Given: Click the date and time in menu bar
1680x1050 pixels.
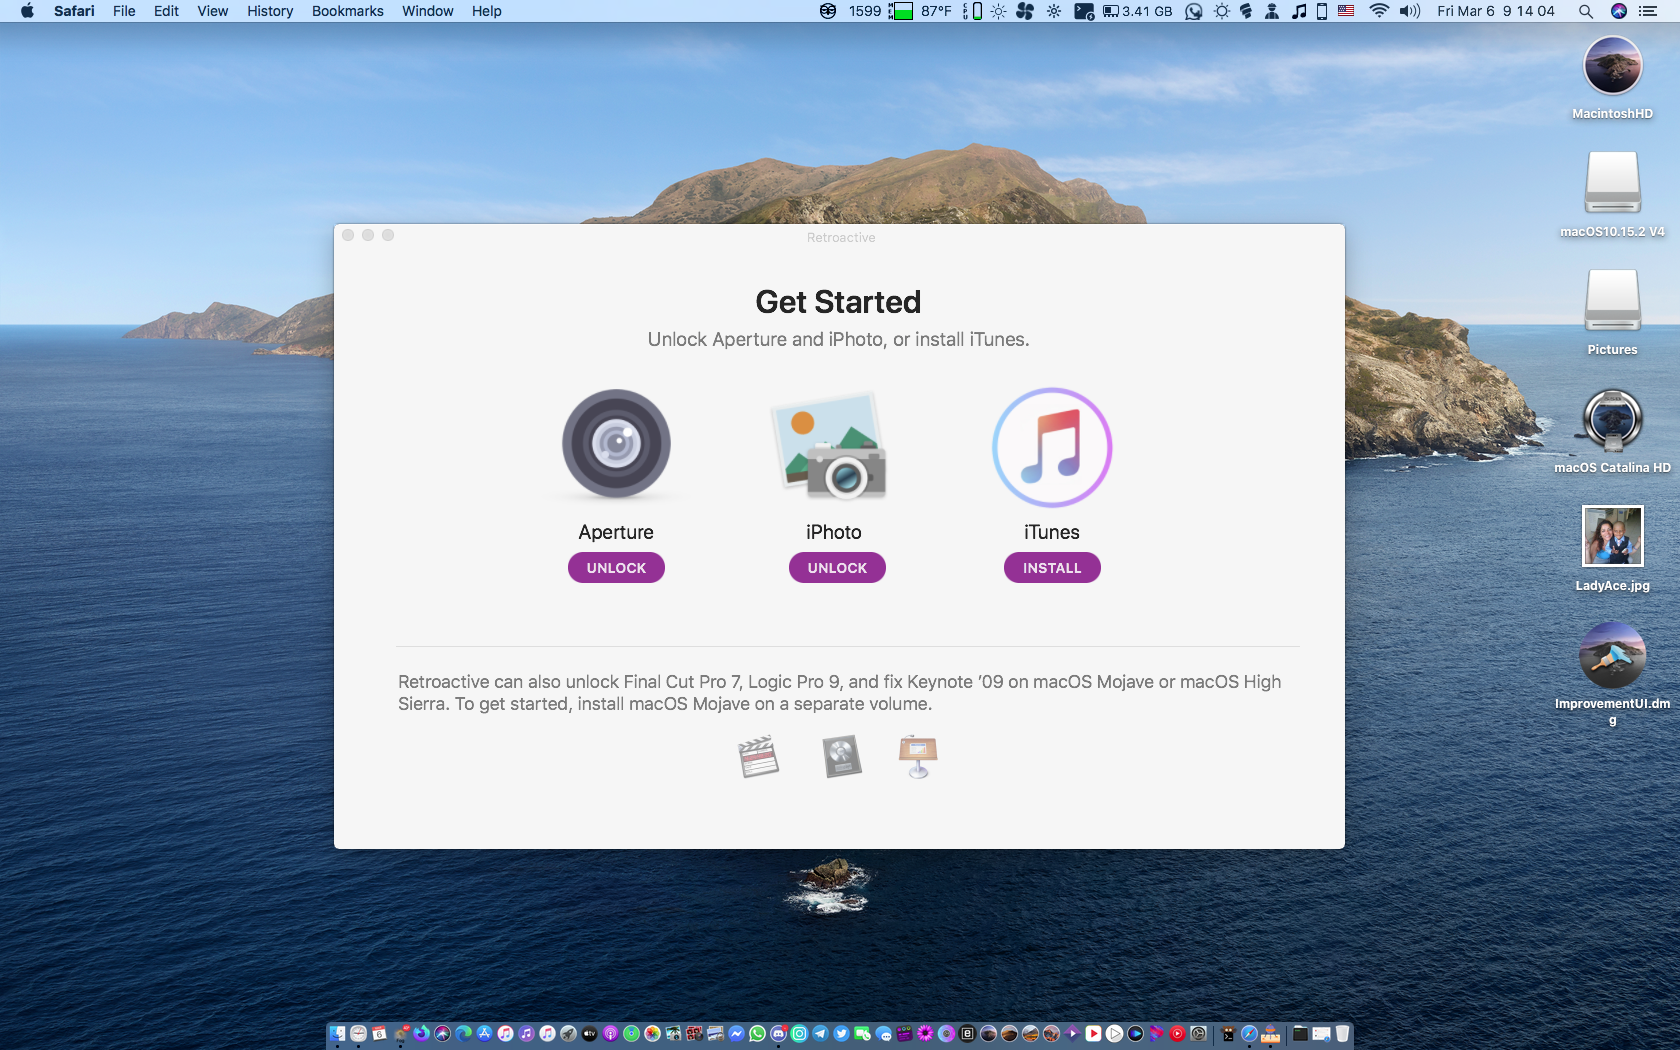Looking at the screenshot, I should click(1496, 11).
